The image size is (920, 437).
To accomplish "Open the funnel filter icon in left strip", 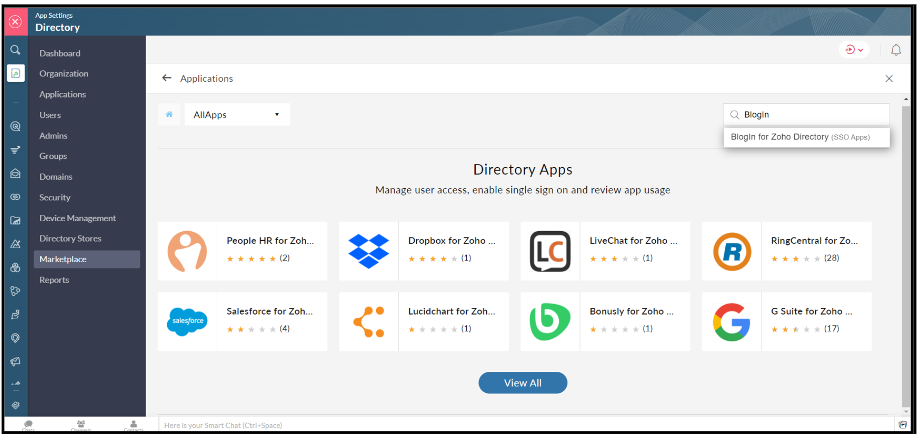I will point(16,150).
